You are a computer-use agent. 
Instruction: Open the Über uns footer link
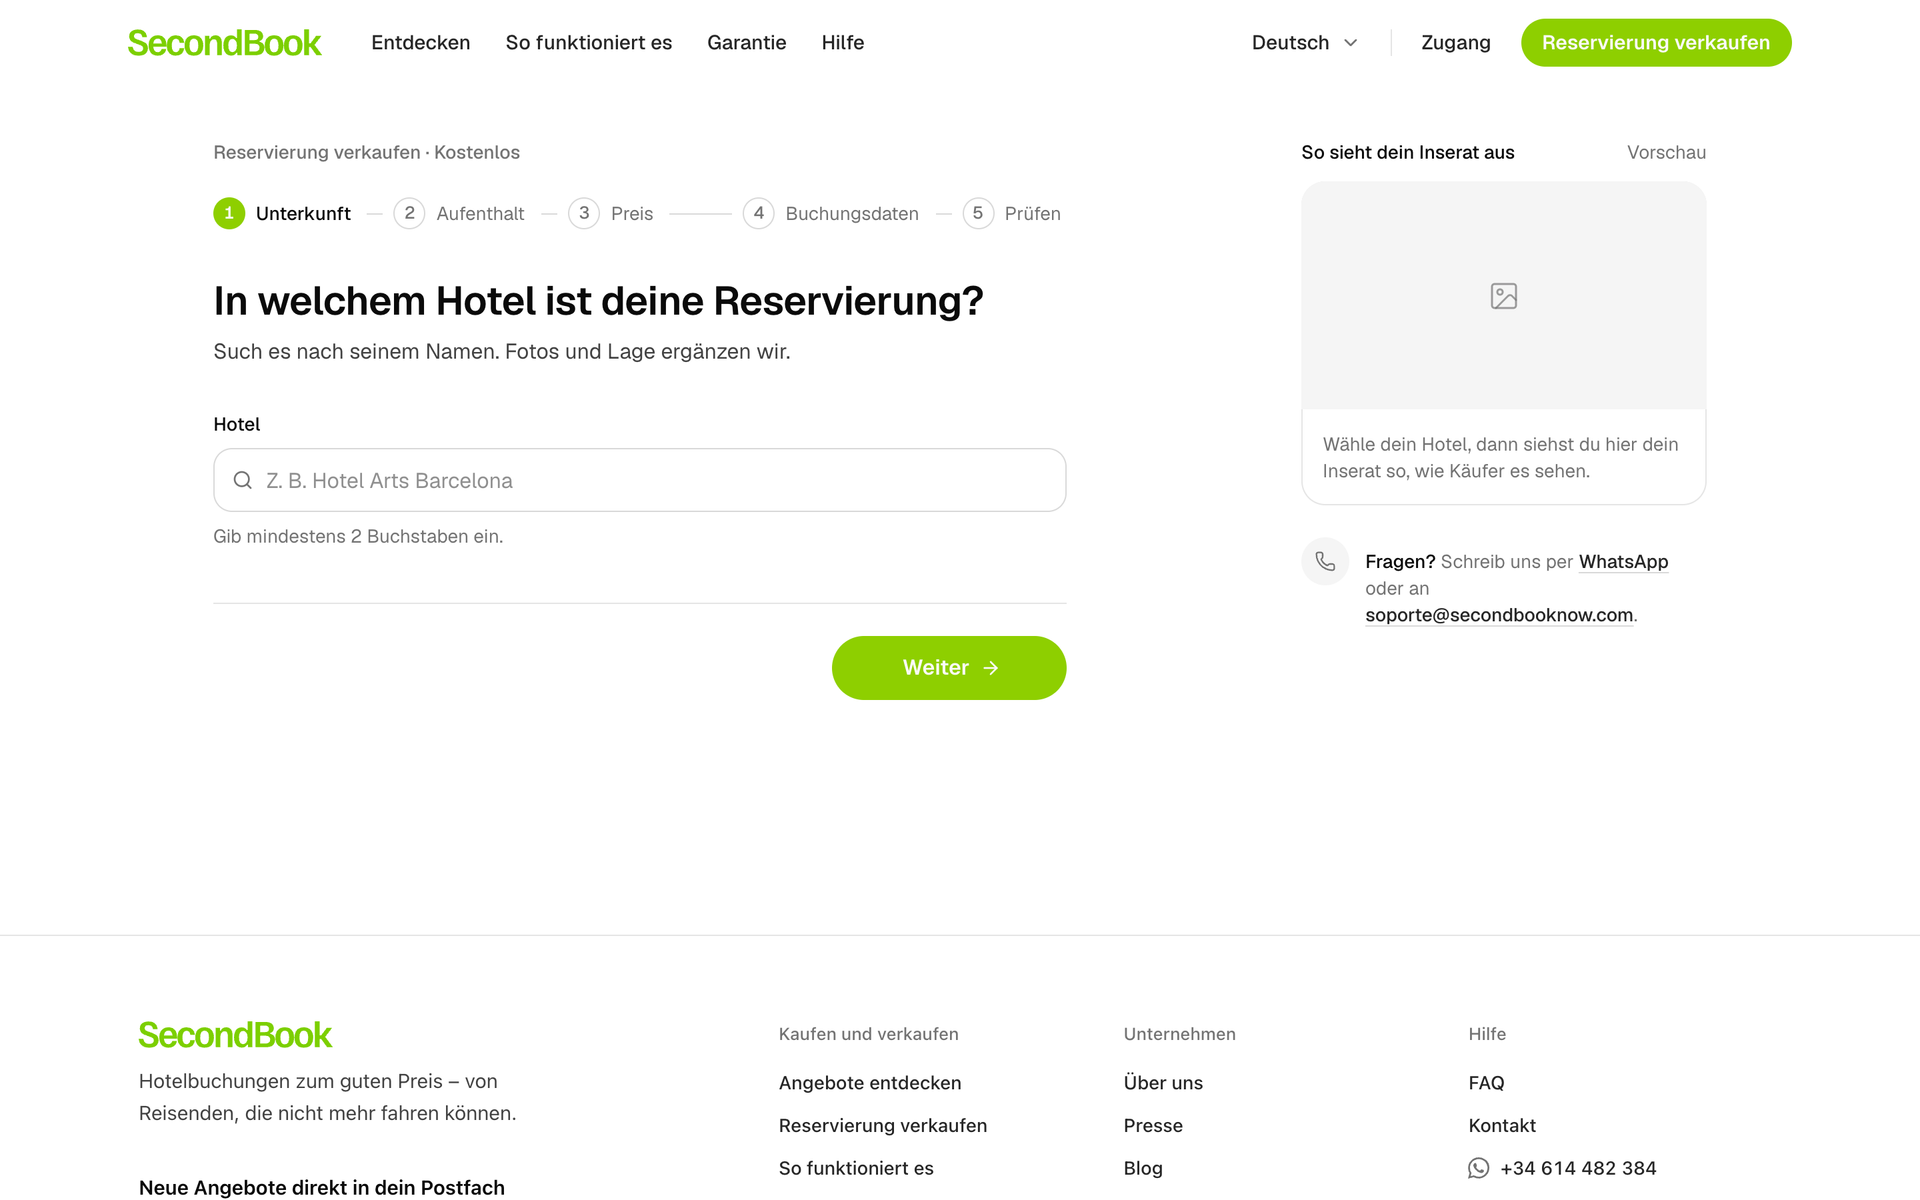point(1163,1083)
